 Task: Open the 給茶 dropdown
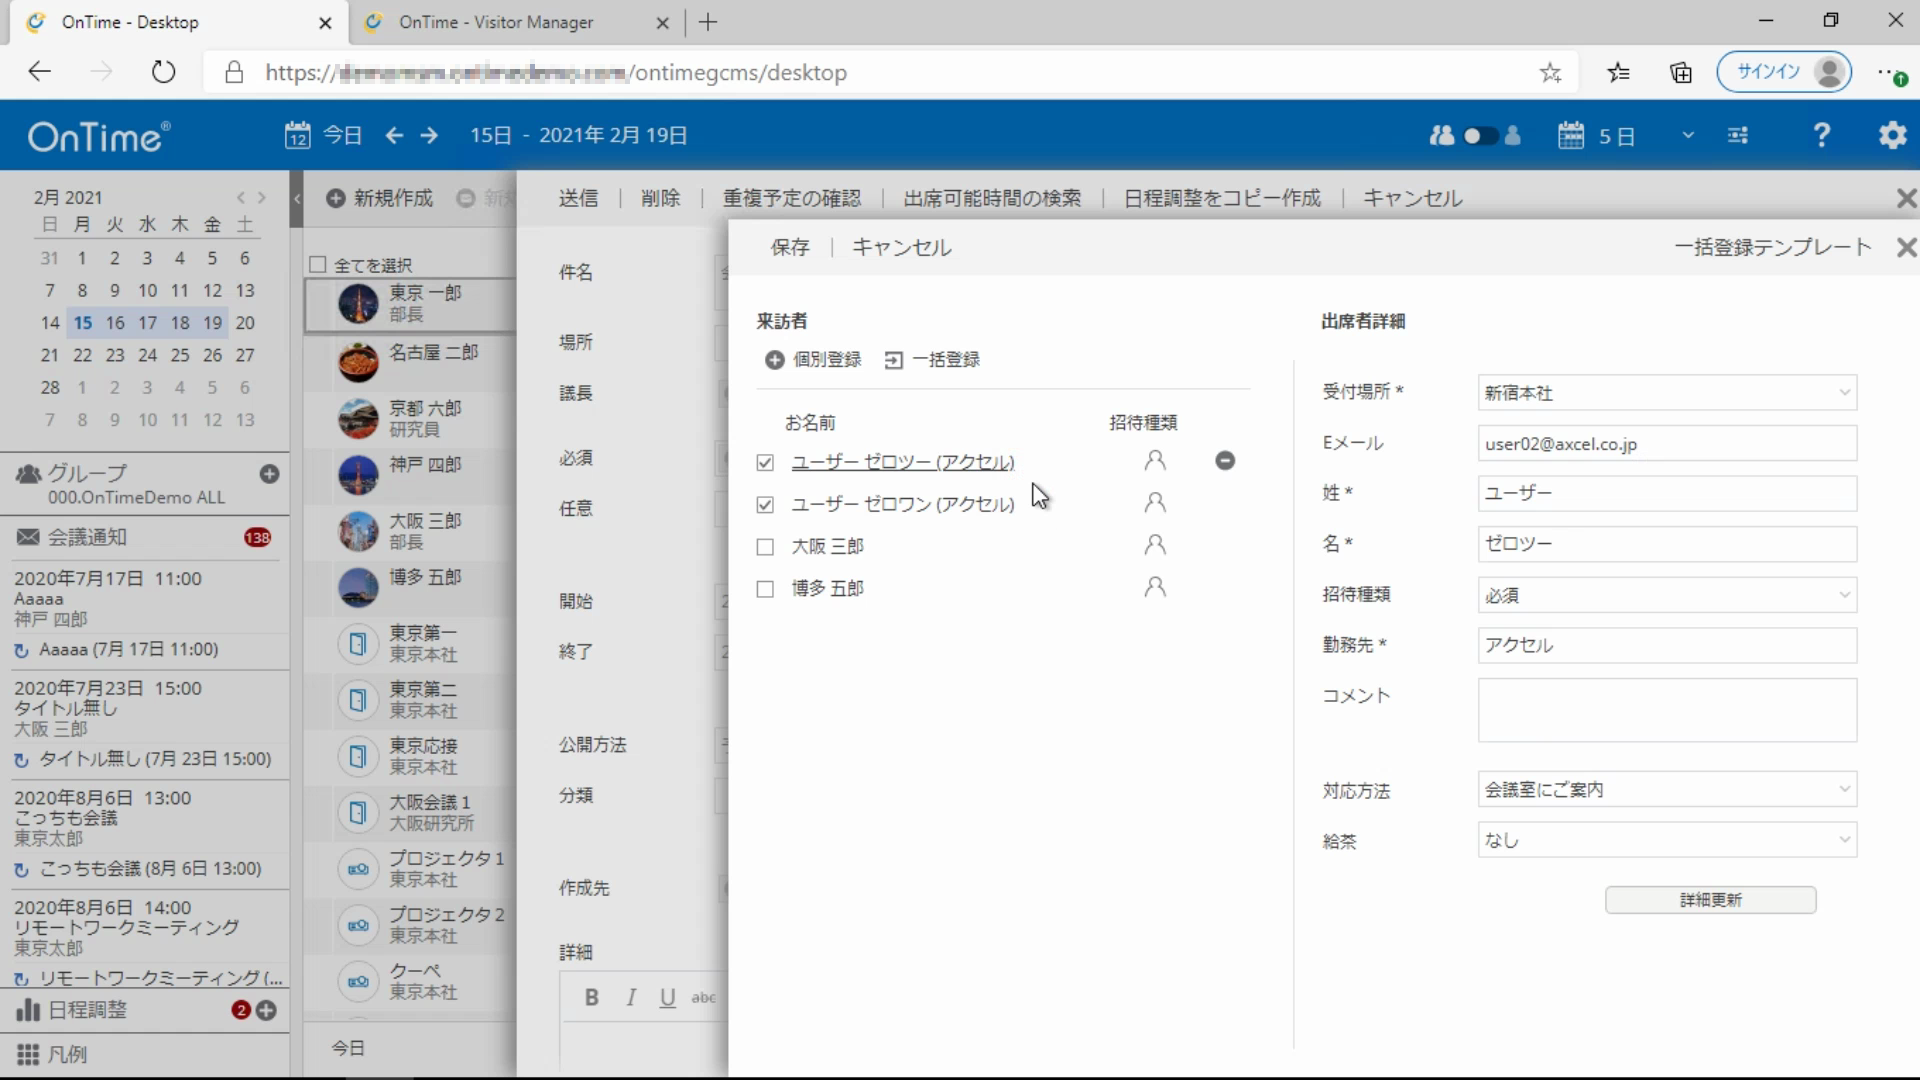tap(1666, 841)
